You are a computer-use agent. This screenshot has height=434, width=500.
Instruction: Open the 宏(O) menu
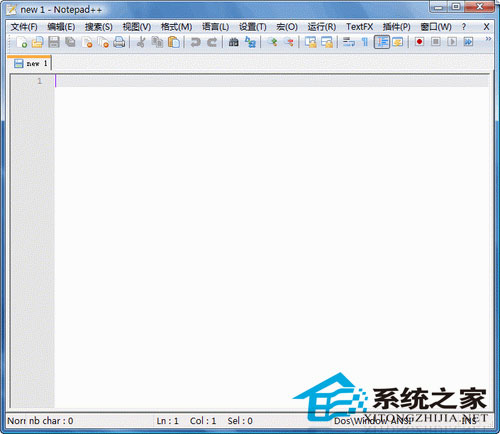pos(287,27)
